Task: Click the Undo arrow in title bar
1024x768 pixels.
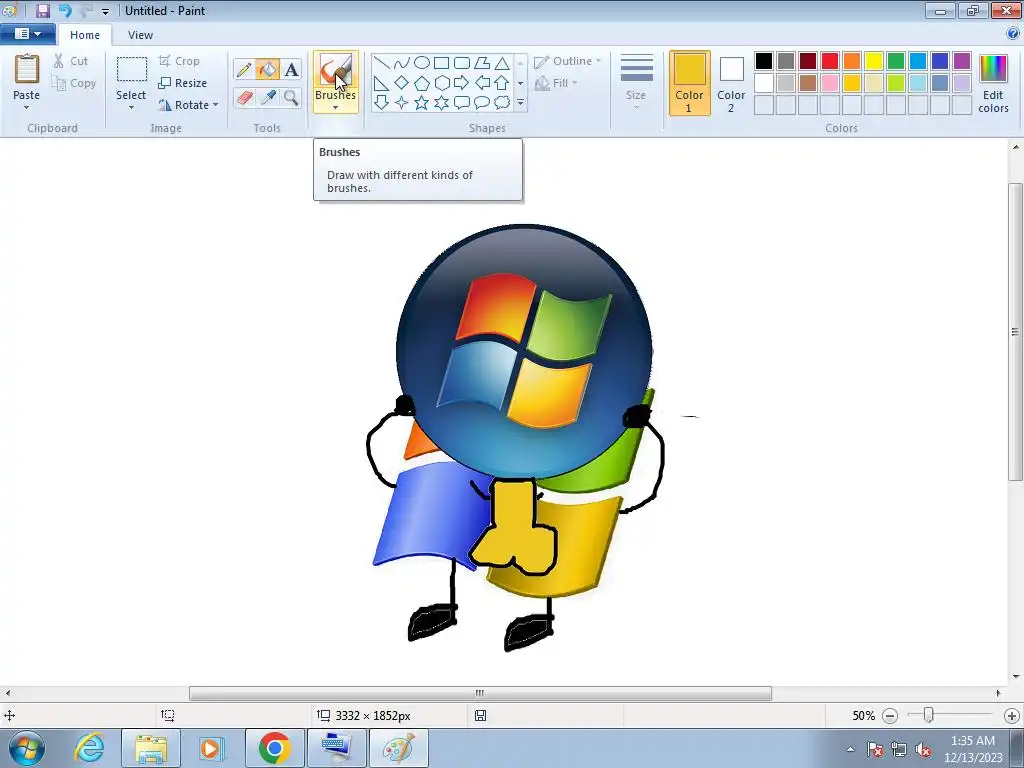Action: click(65, 10)
